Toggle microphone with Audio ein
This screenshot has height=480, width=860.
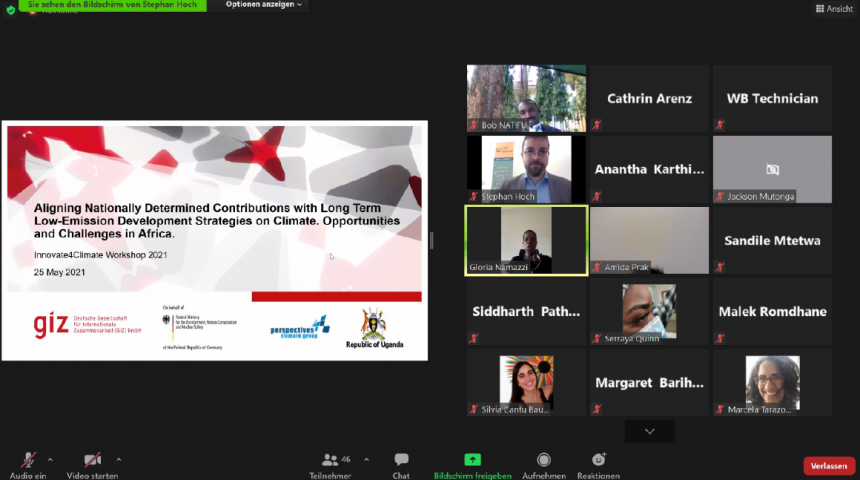28,464
